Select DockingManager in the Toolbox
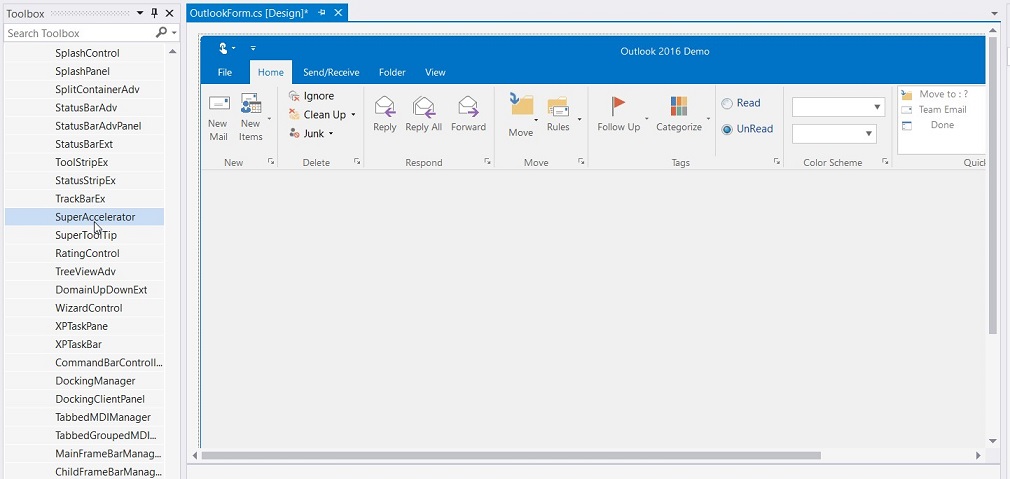Screen dimensions: 1010x479 tap(84, 380)
